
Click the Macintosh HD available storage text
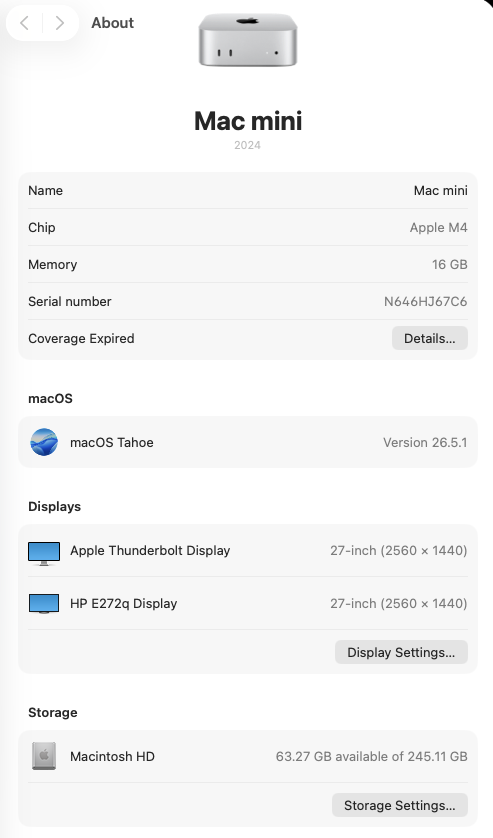372,756
